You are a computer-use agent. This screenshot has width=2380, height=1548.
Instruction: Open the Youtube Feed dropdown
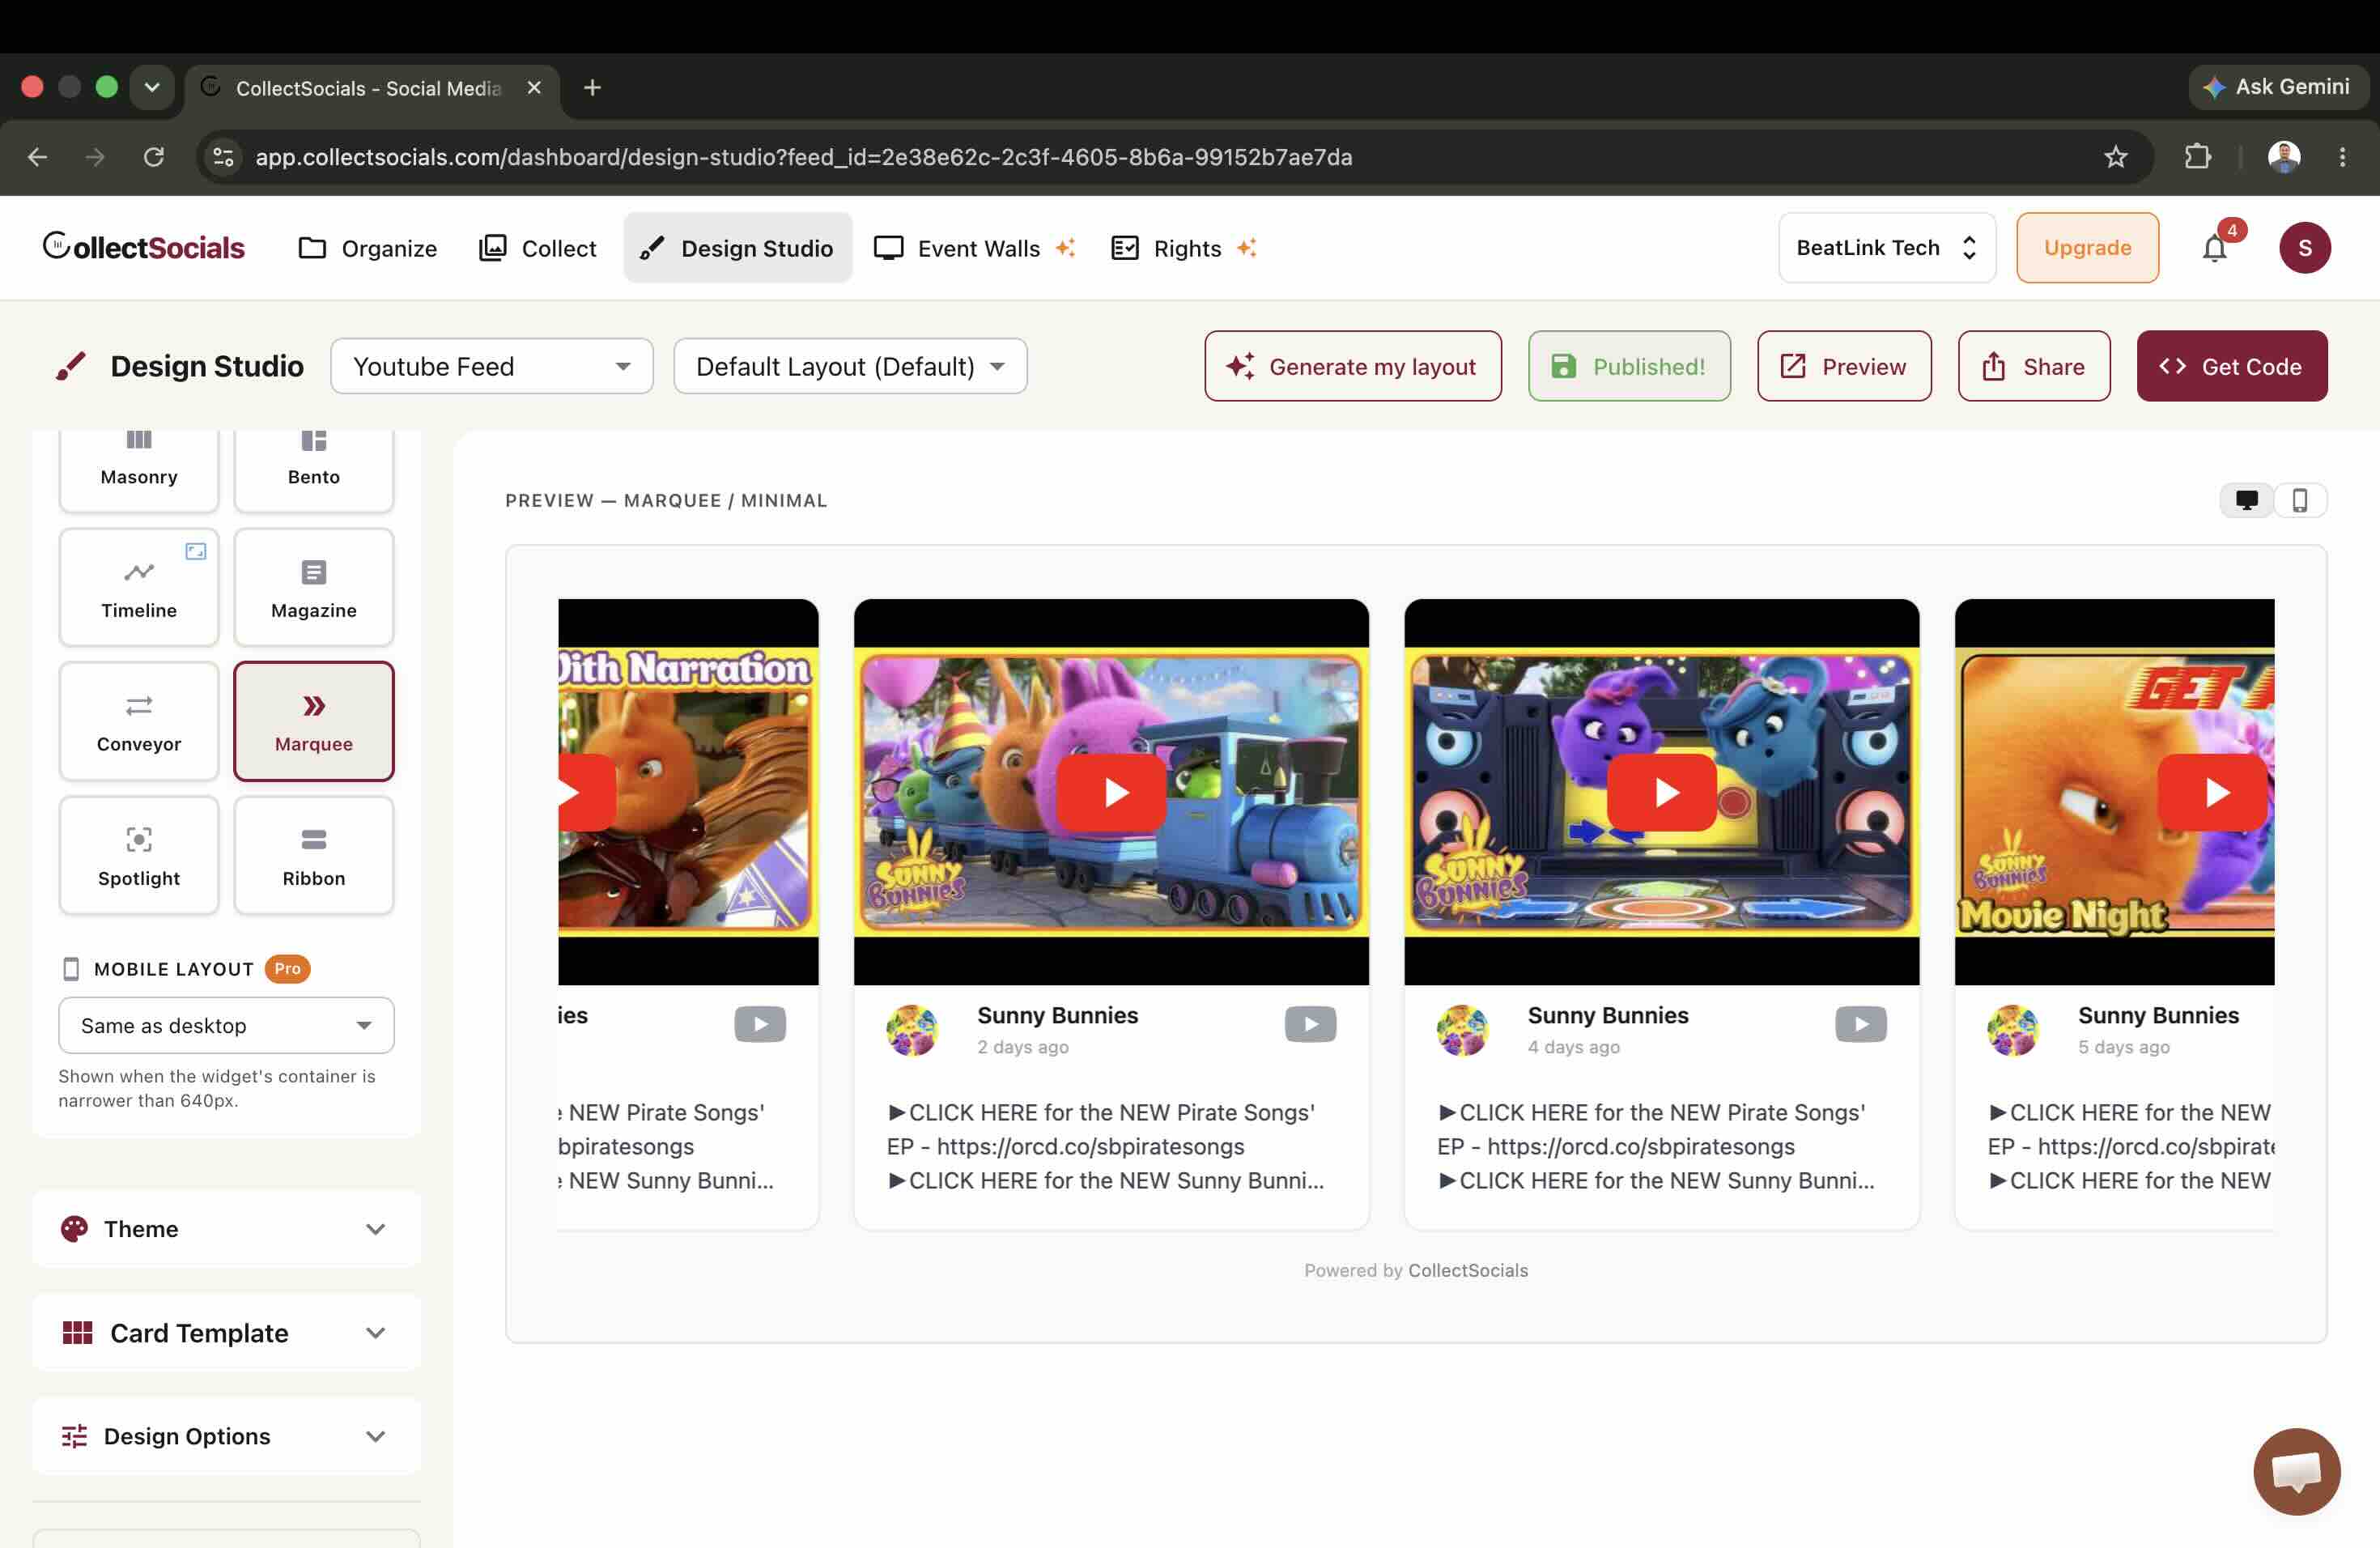492,366
